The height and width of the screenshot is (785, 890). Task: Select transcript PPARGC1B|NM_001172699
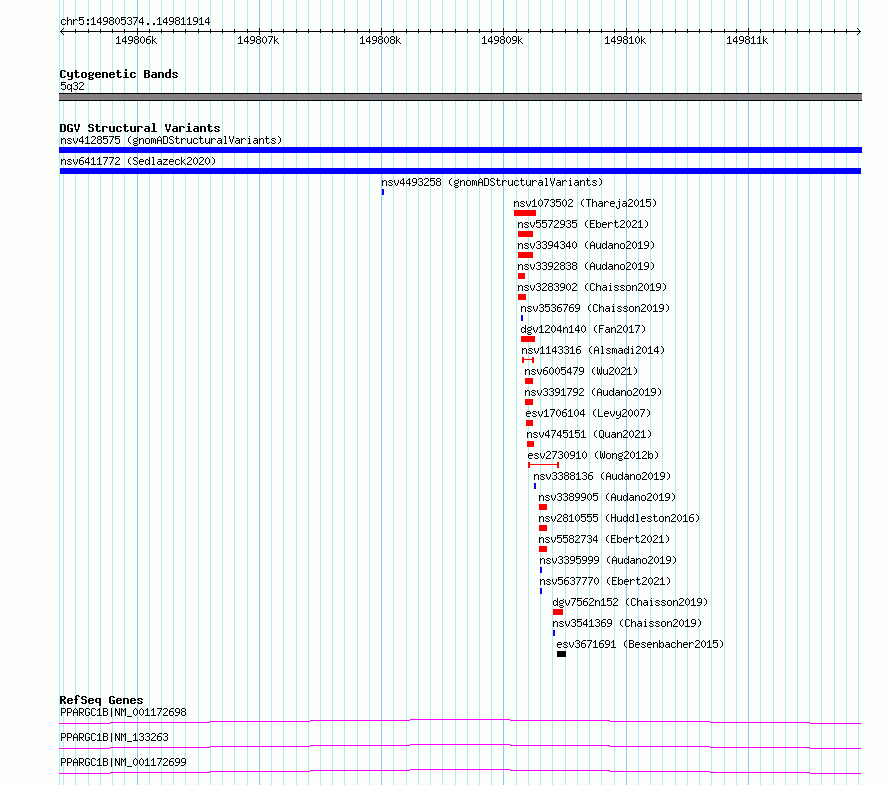[123, 762]
